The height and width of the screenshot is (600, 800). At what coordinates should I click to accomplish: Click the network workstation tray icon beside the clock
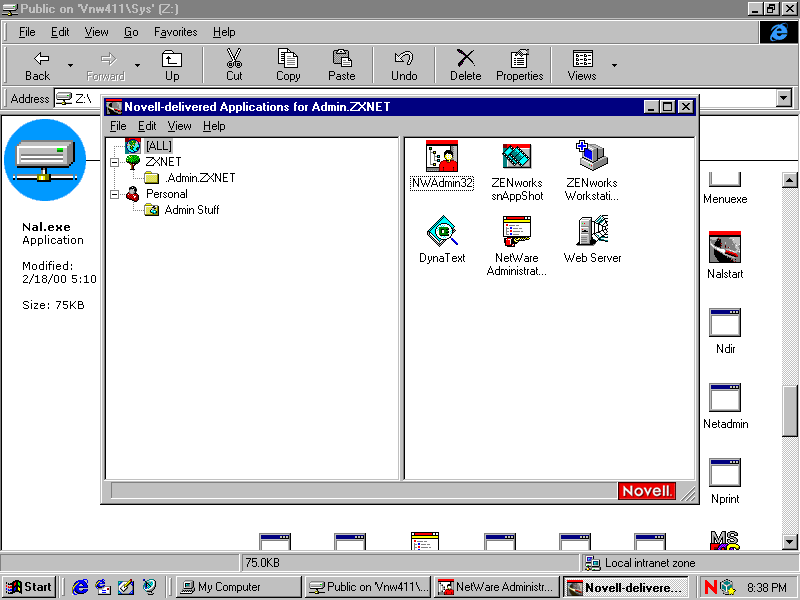pos(728,587)
